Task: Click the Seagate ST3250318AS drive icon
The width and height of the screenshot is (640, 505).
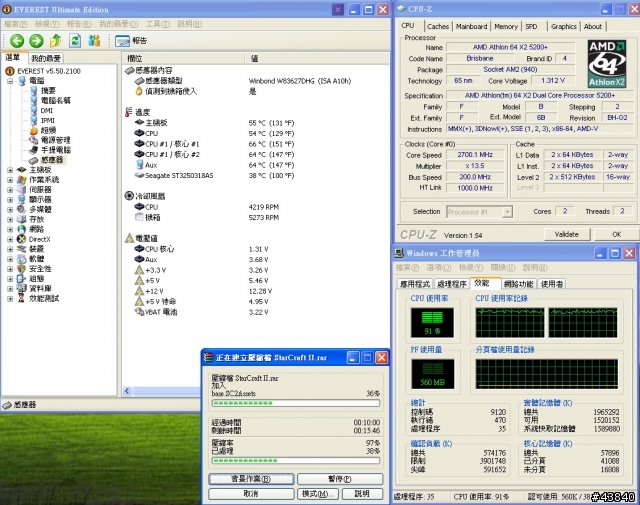Action: (139, 176)
